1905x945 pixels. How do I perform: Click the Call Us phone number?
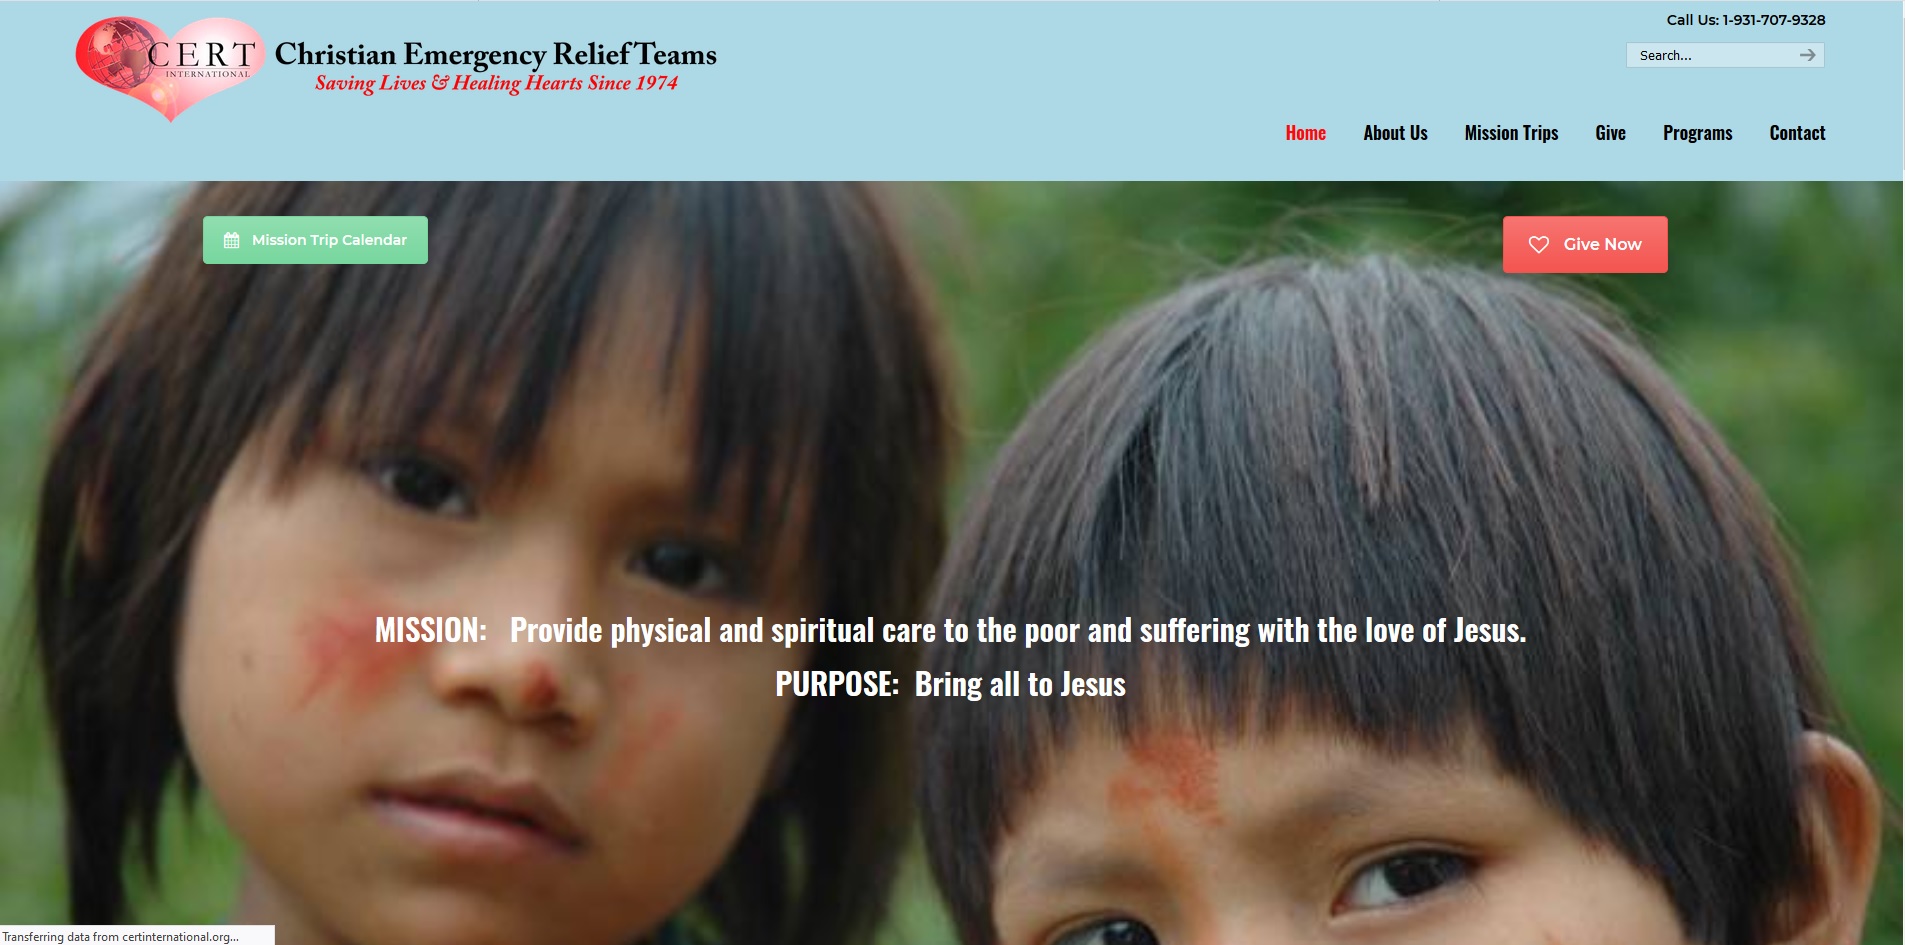(x=1745, y=20)
